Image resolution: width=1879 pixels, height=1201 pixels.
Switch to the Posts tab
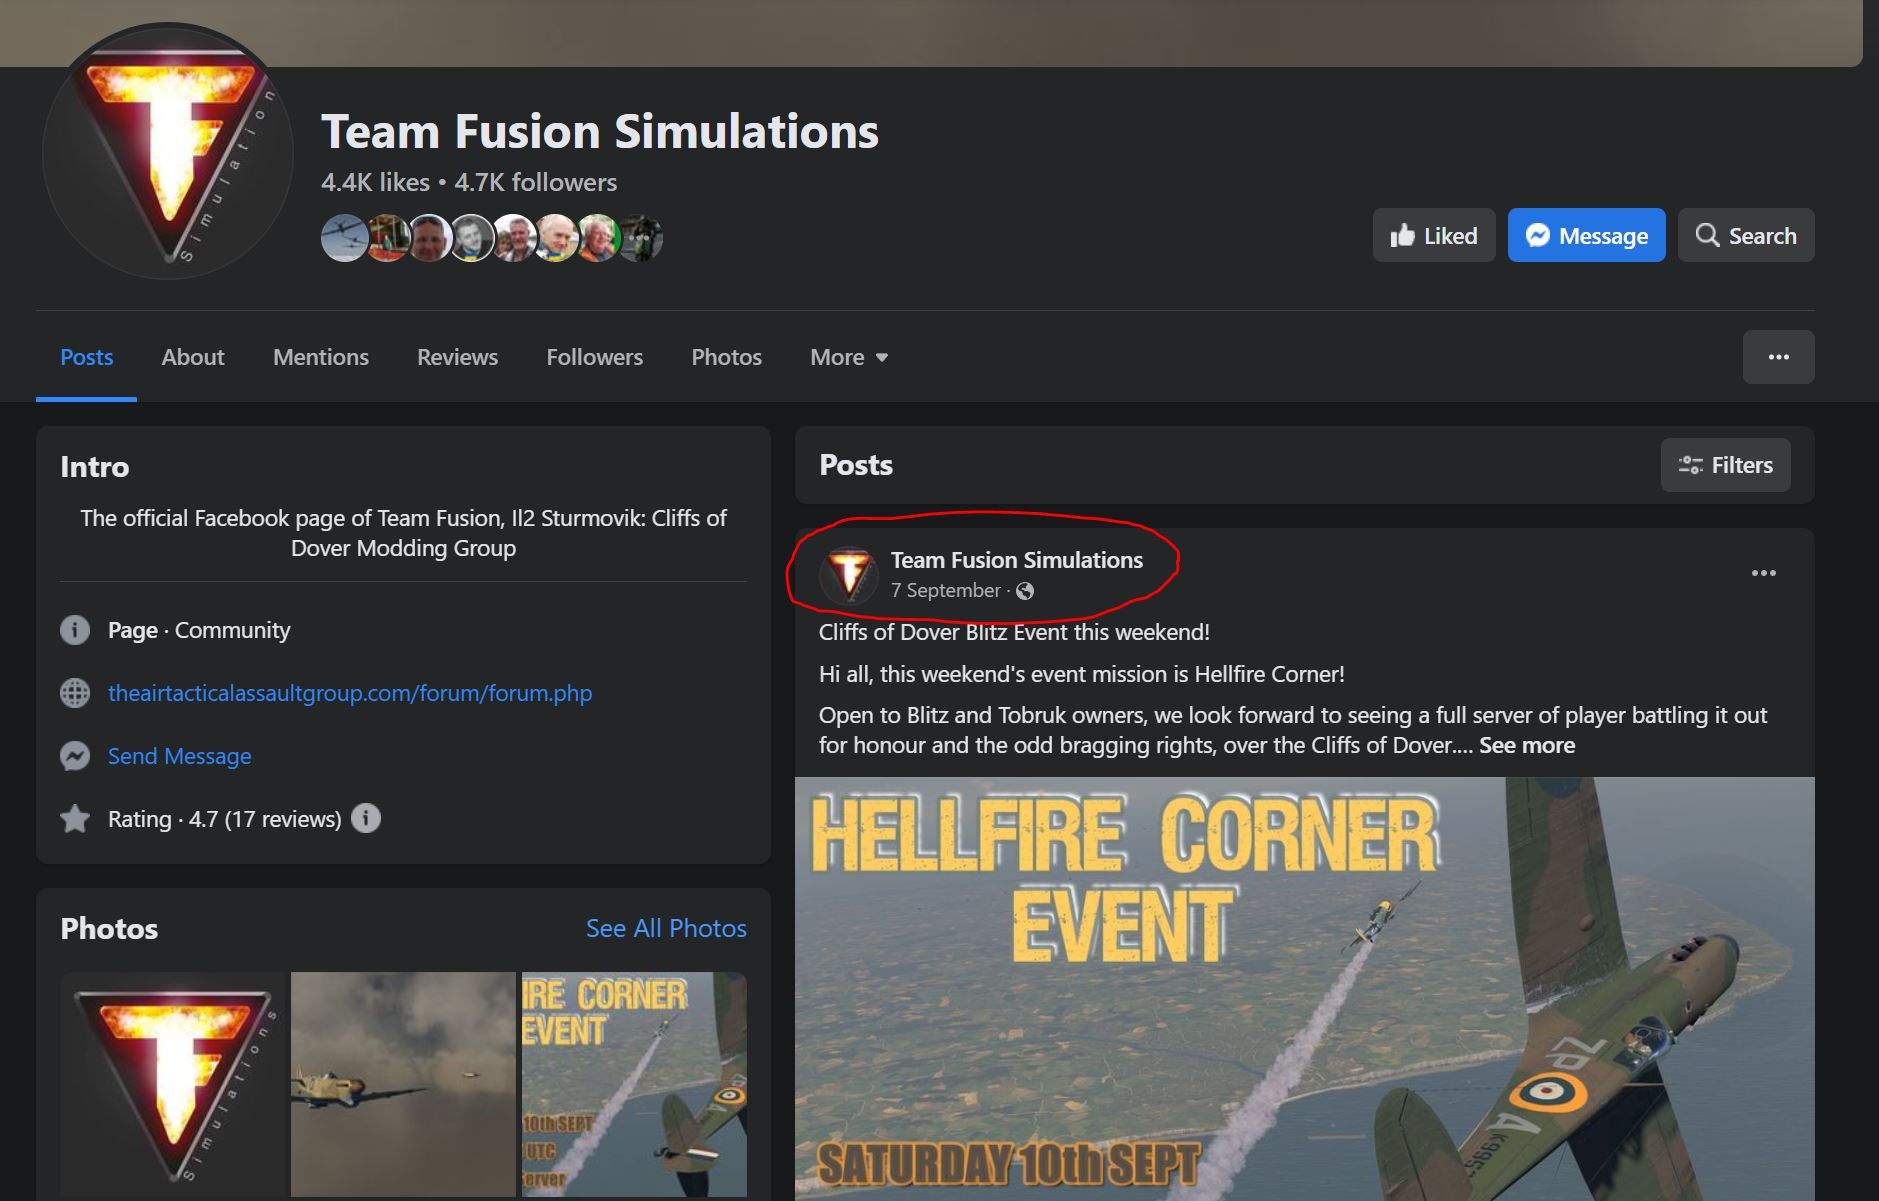86,357
